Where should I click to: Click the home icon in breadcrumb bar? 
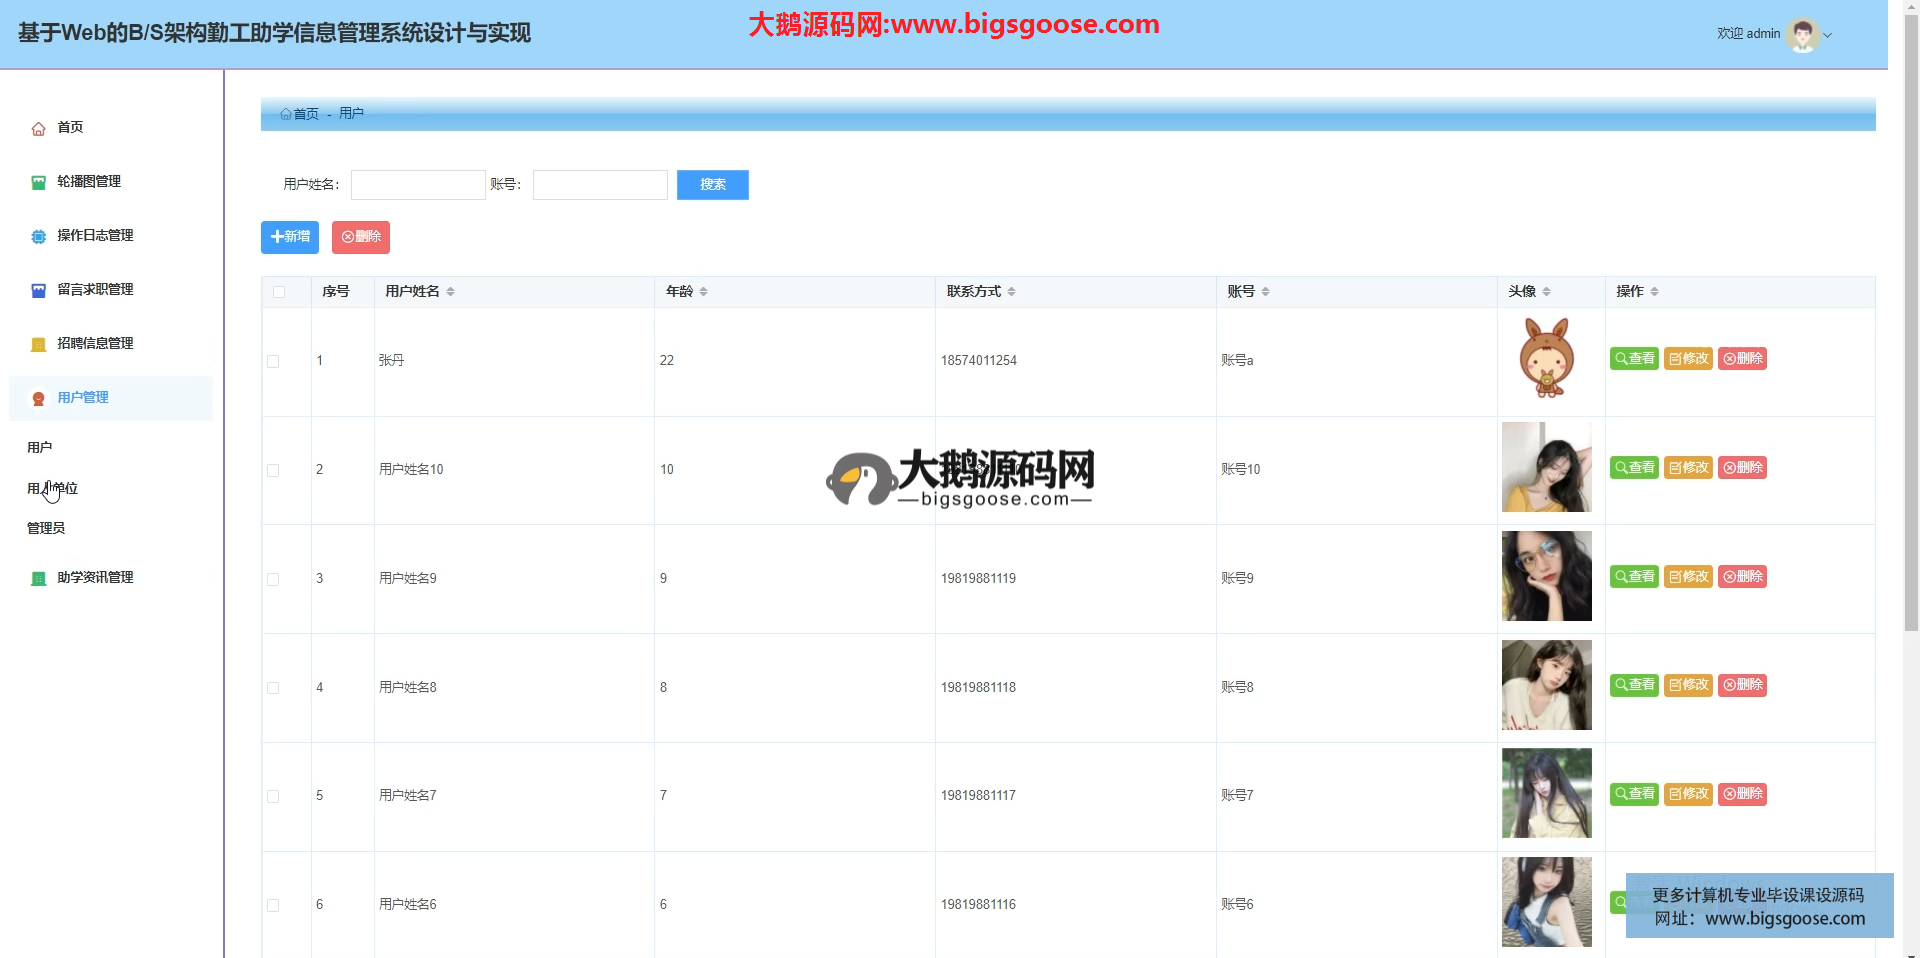pos(286,114)
